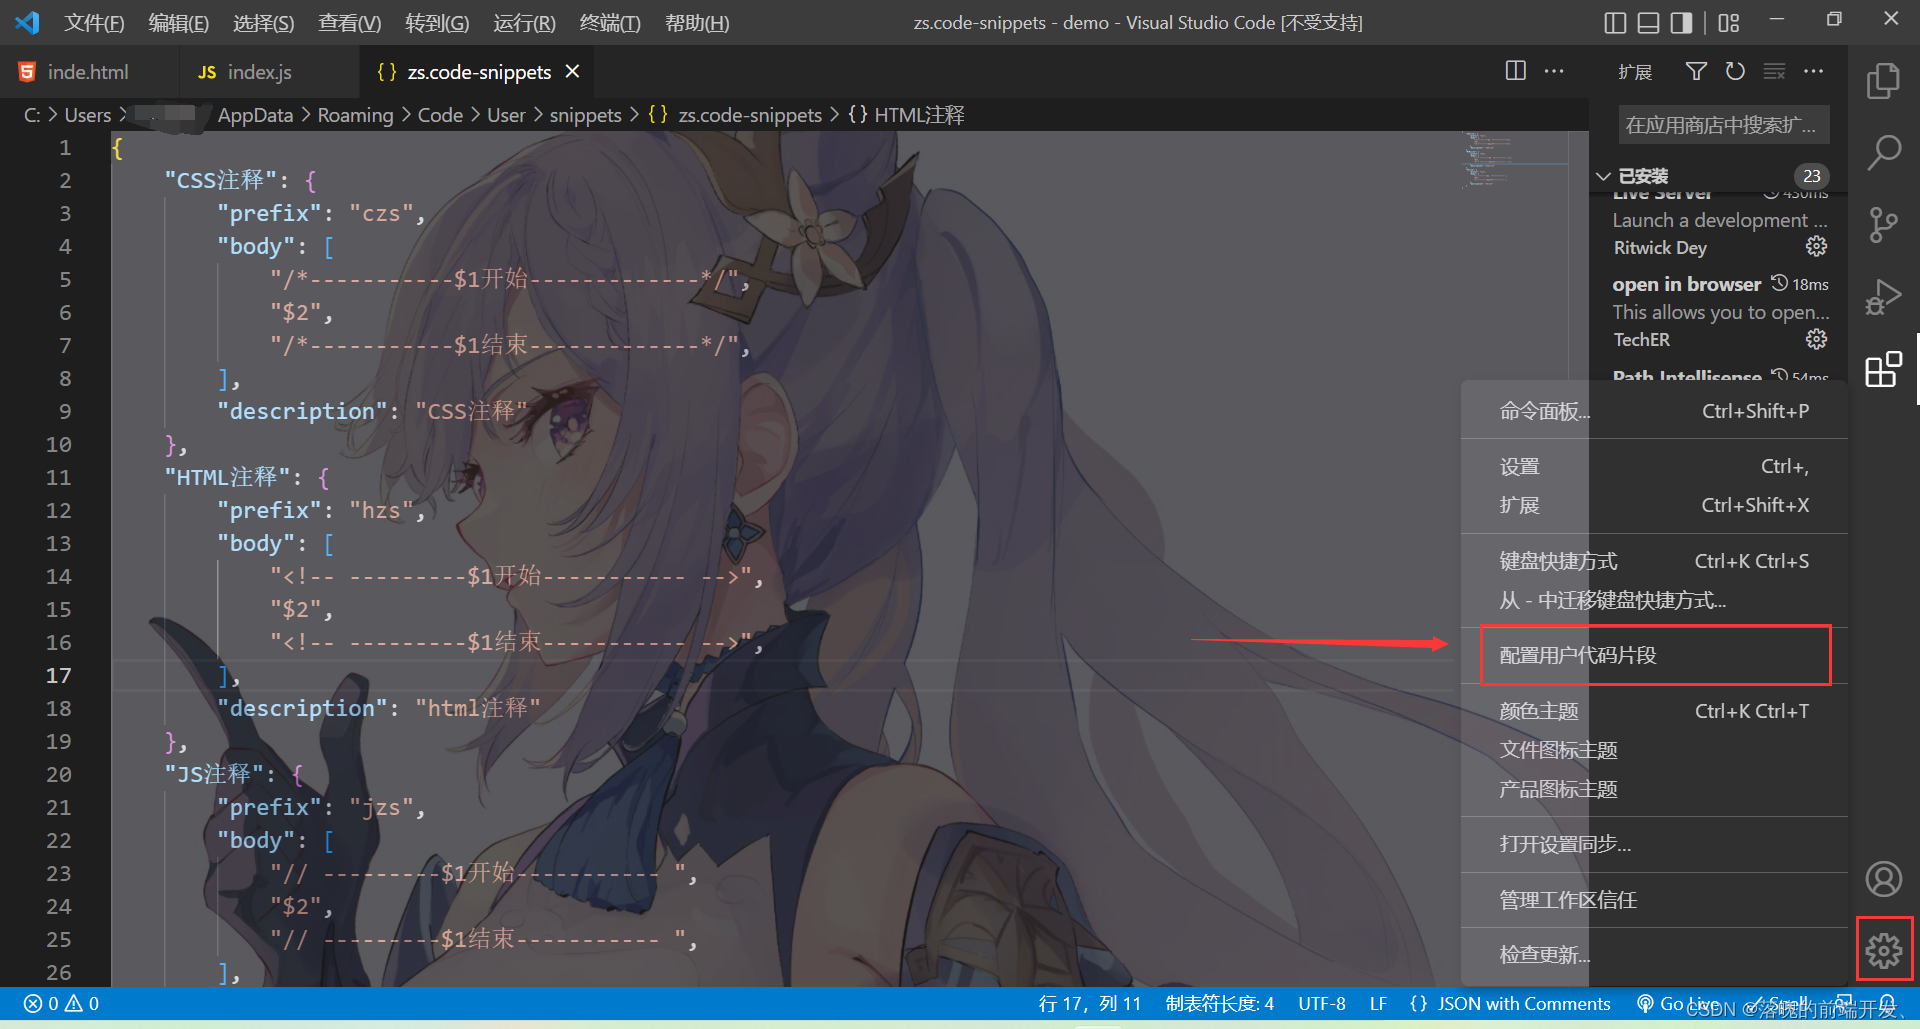The height and width of the screenshot is (1029, 1920).
Task: Click the filter extensions funnel icon
Action: [x=1696, y=71]
